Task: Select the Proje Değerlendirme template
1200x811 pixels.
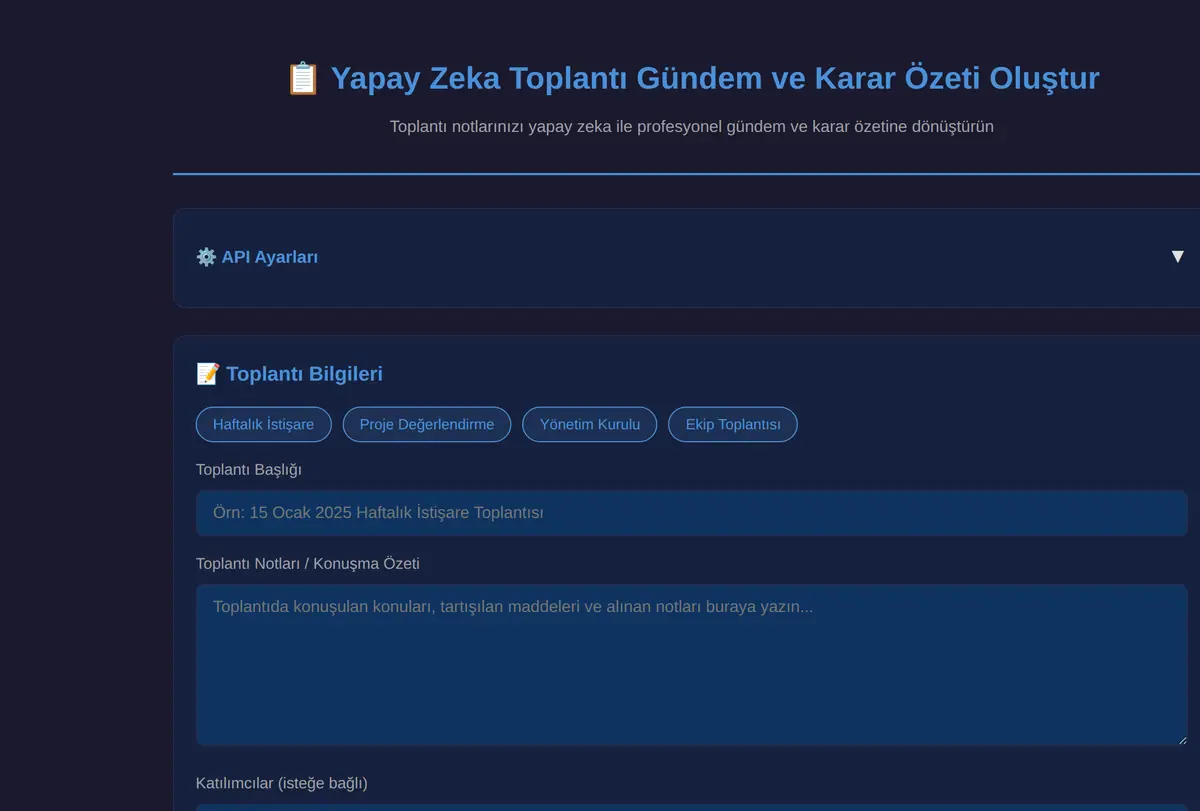Action: pyautogui.click(x=427, y=424)
